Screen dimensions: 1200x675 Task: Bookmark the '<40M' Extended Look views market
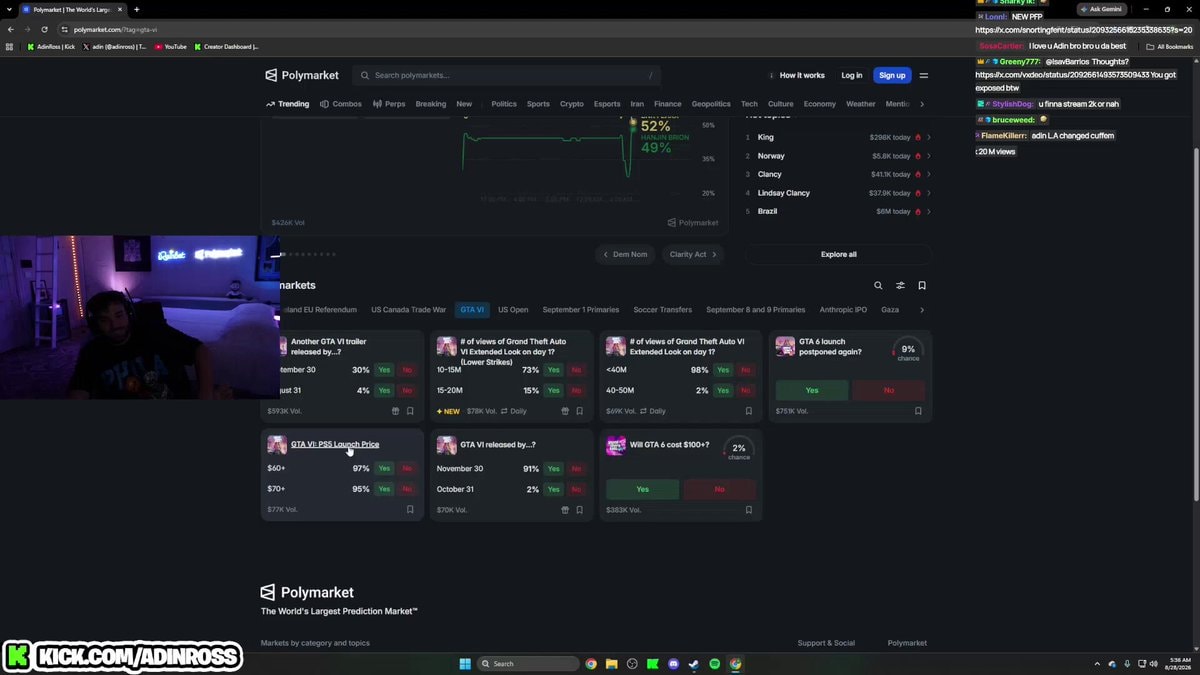pyautogui.click(x=749, y=411)
